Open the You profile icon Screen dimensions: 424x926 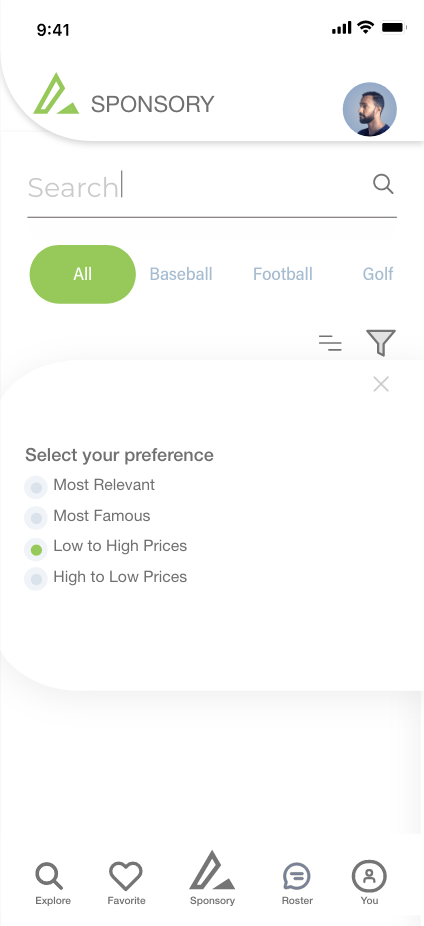click(369, 876)
